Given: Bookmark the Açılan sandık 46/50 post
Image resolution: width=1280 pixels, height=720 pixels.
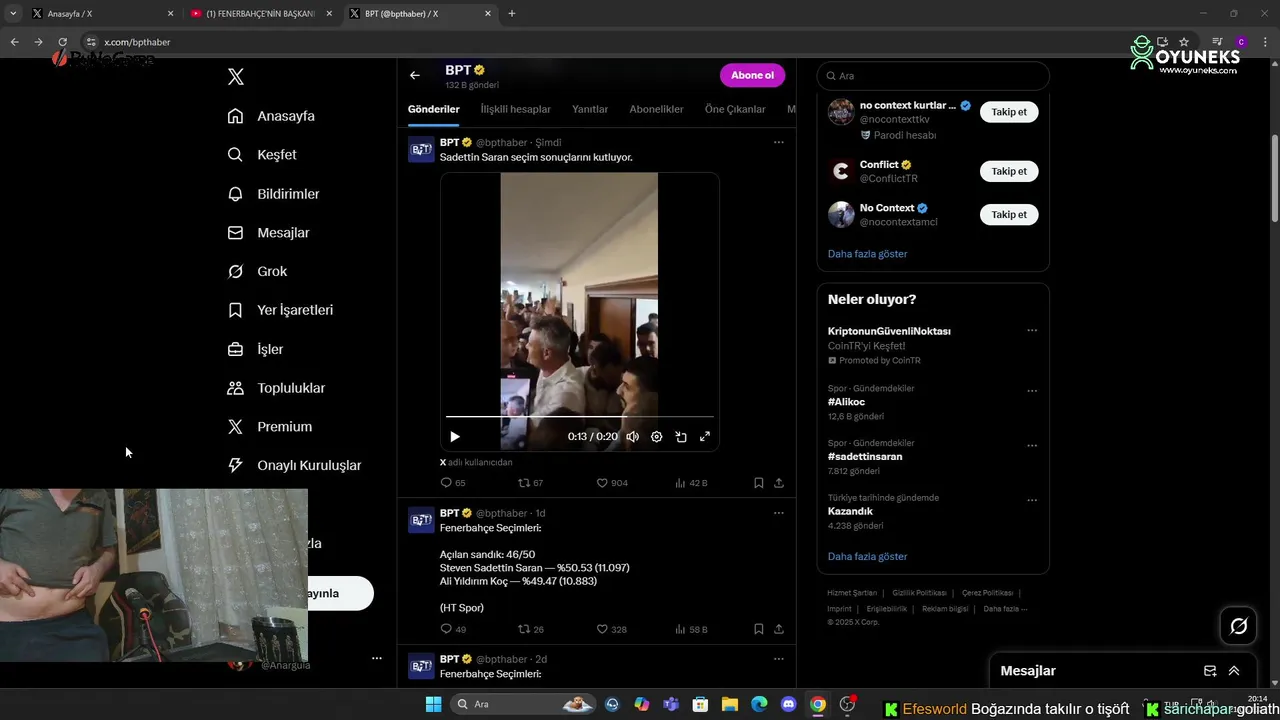Looking at the screenshot, I should [759, 629].
